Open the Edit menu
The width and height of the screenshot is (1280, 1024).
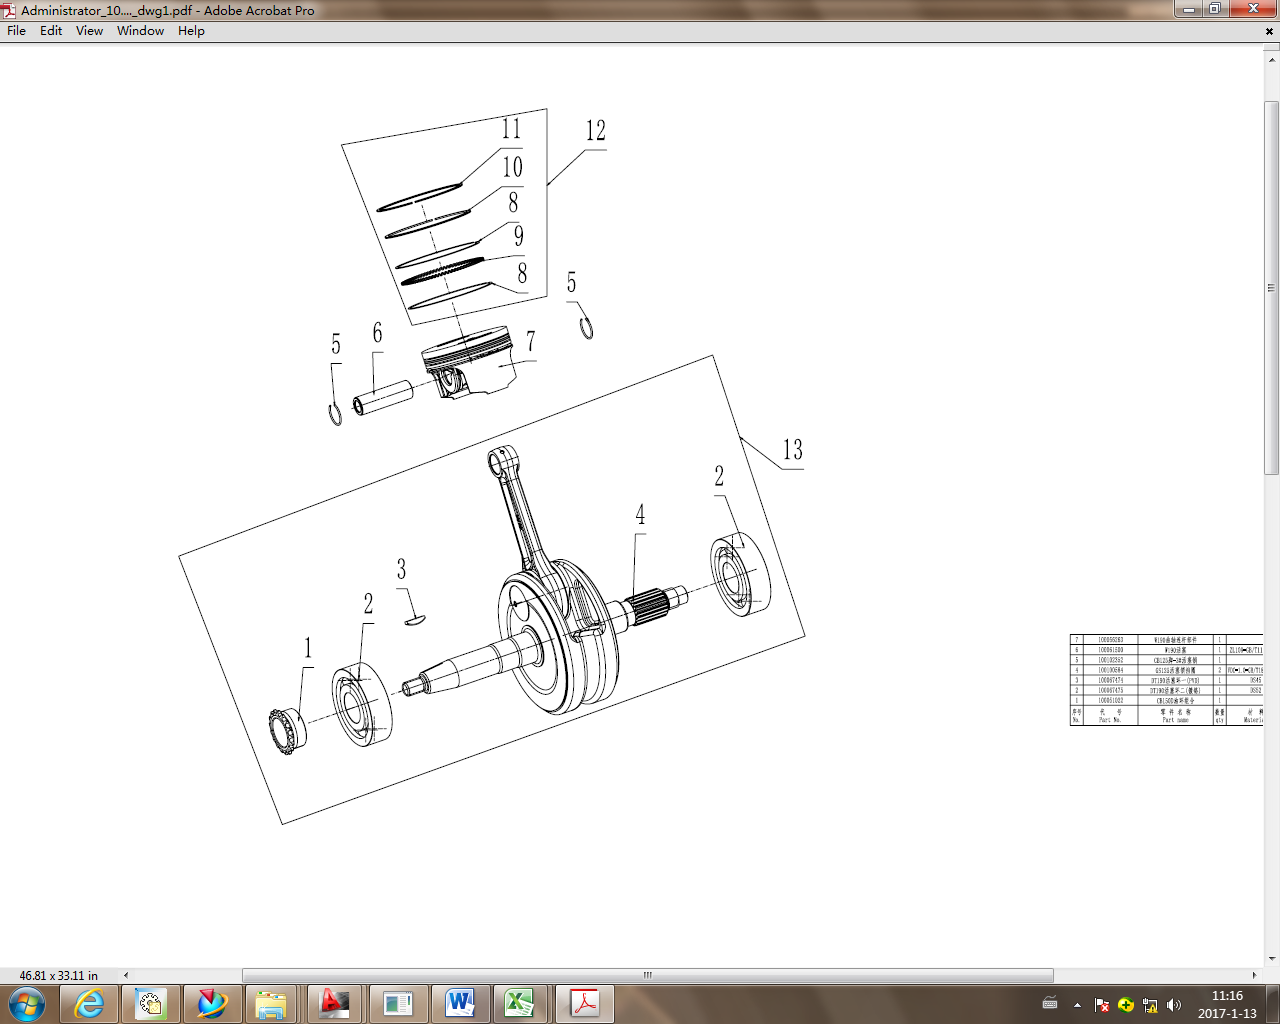pyautogui.click(x=50, y=31)
